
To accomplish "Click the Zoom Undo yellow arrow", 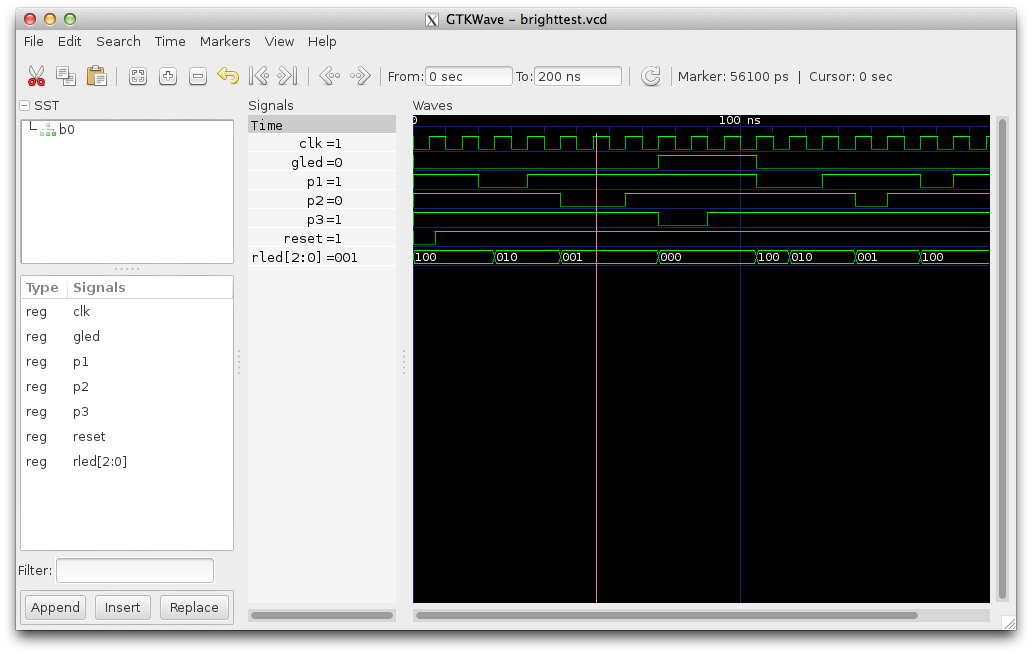I will point(228,76).
